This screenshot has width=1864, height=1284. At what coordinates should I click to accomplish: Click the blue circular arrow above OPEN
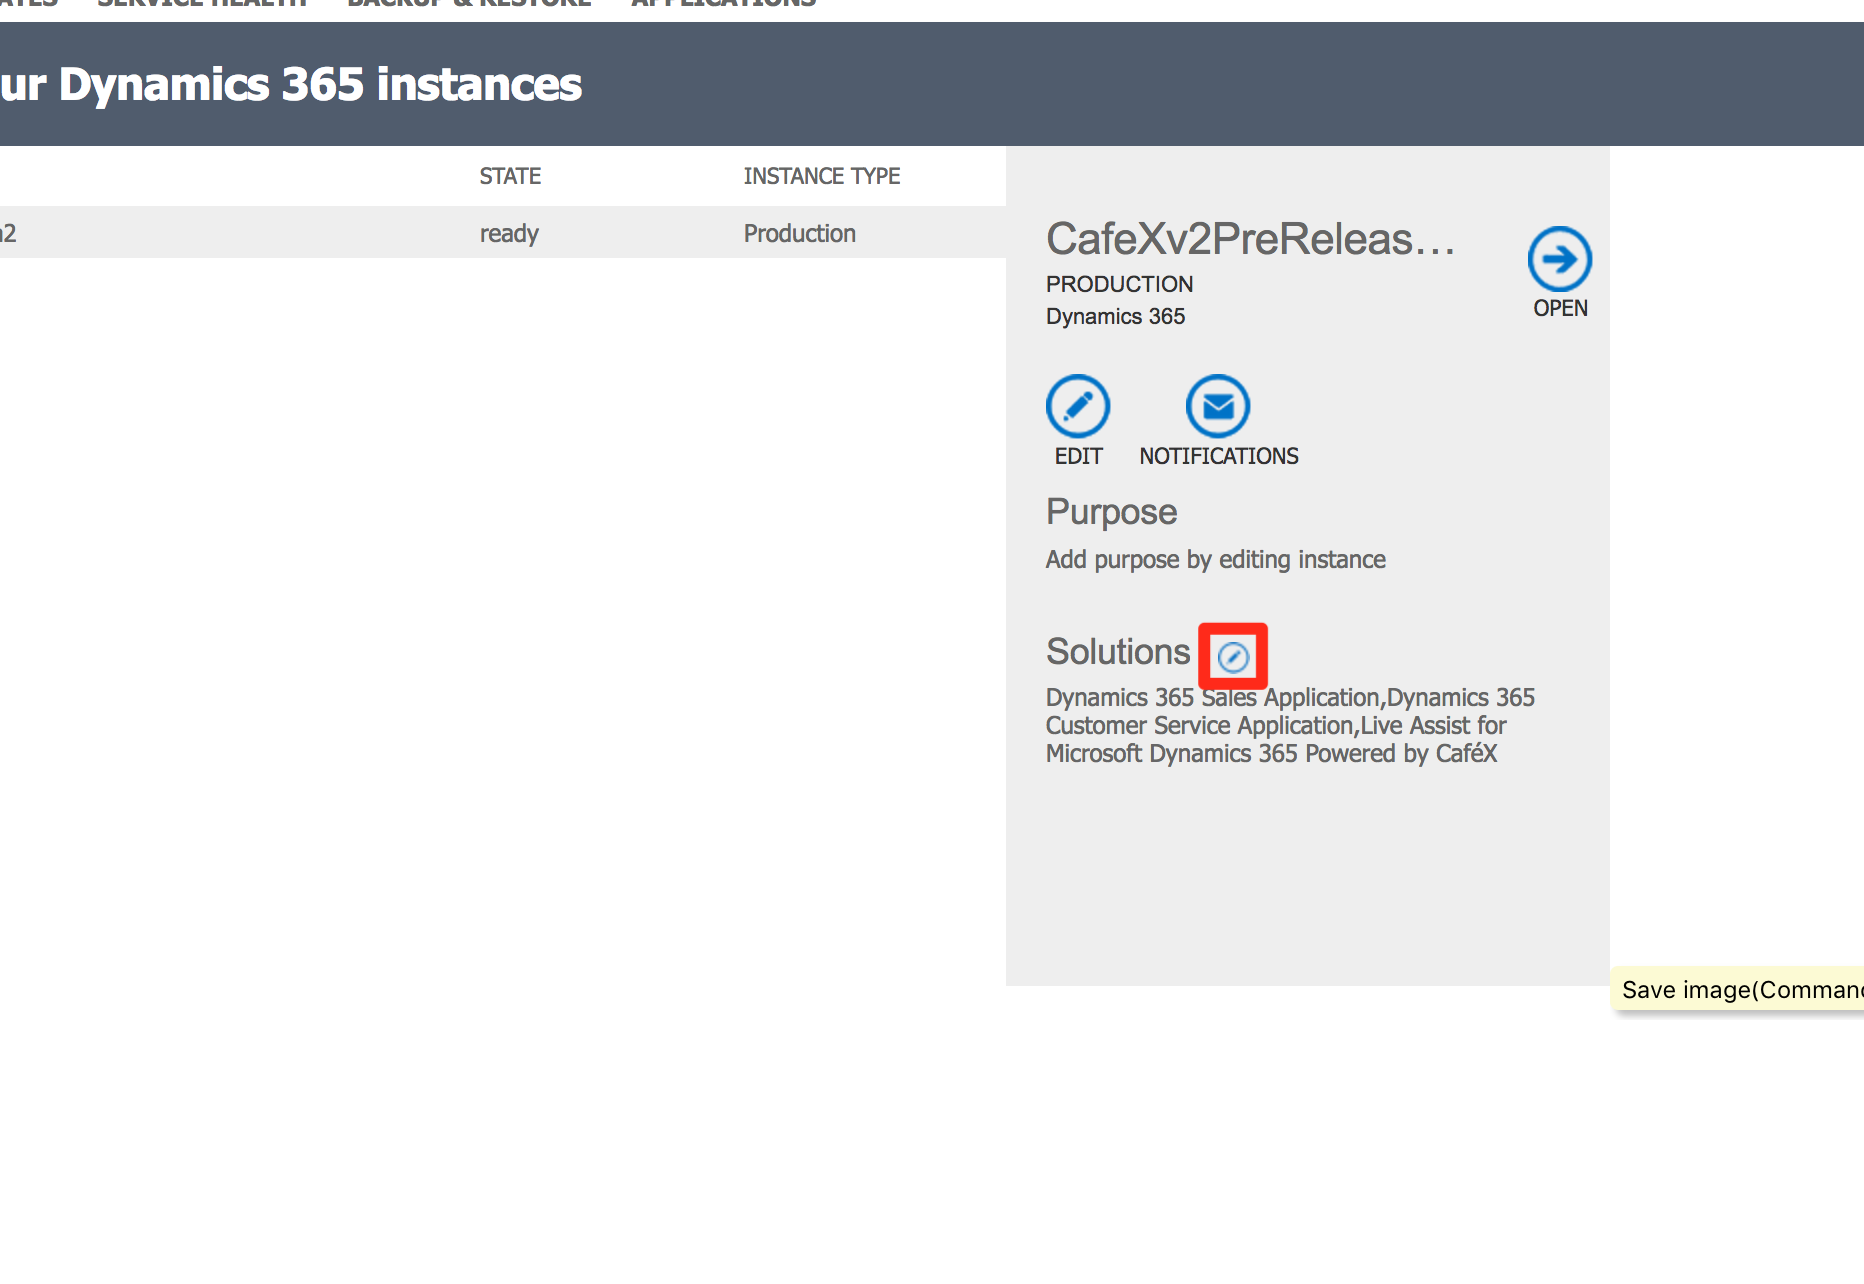tap(1558, 258)
